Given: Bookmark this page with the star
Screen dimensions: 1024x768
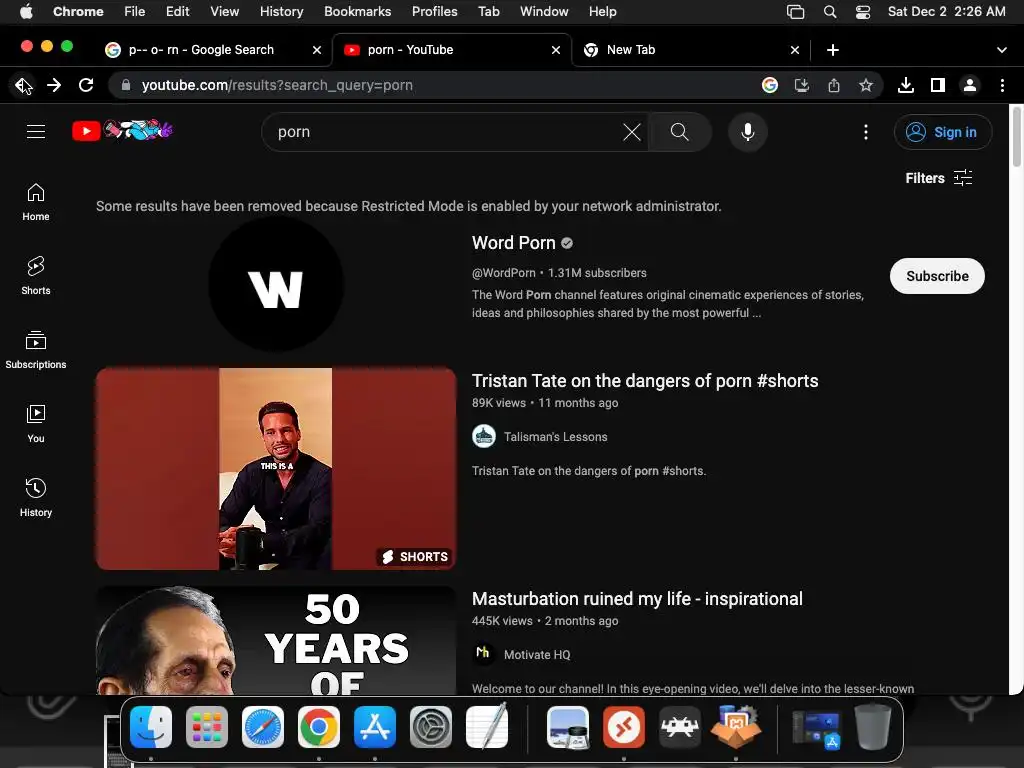Looking at the screenshot, I should tap(866, 85).
